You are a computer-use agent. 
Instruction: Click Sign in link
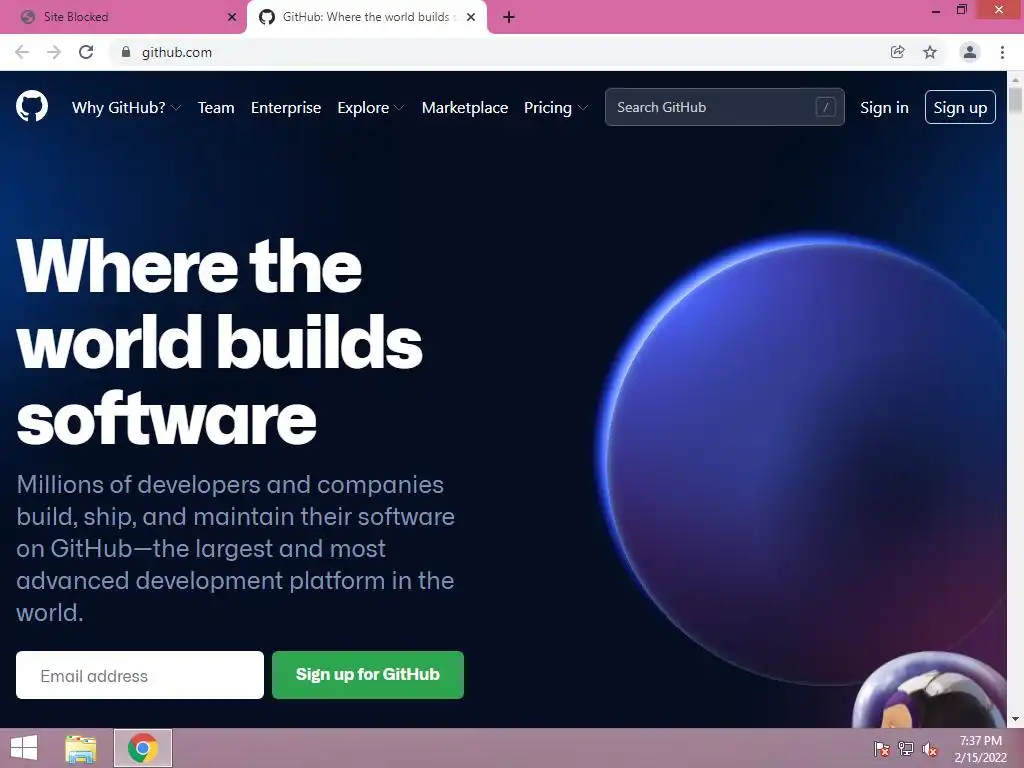884,108
